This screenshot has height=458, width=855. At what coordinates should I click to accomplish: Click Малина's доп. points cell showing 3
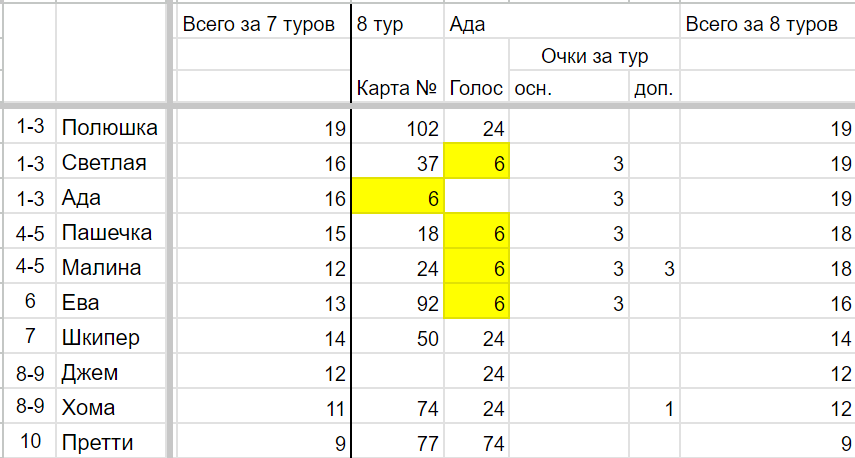(654, 268)
